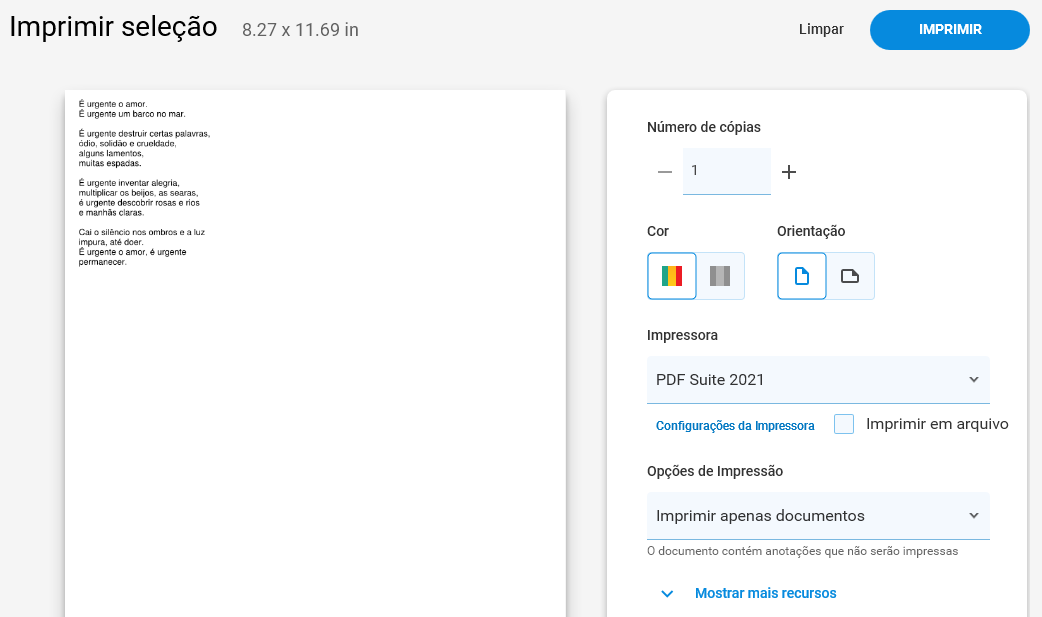Enable Imprimir em arquivo checkbox
This screenshot has height=617, width=1042.
pyautogui.click(x=844, y=424)
